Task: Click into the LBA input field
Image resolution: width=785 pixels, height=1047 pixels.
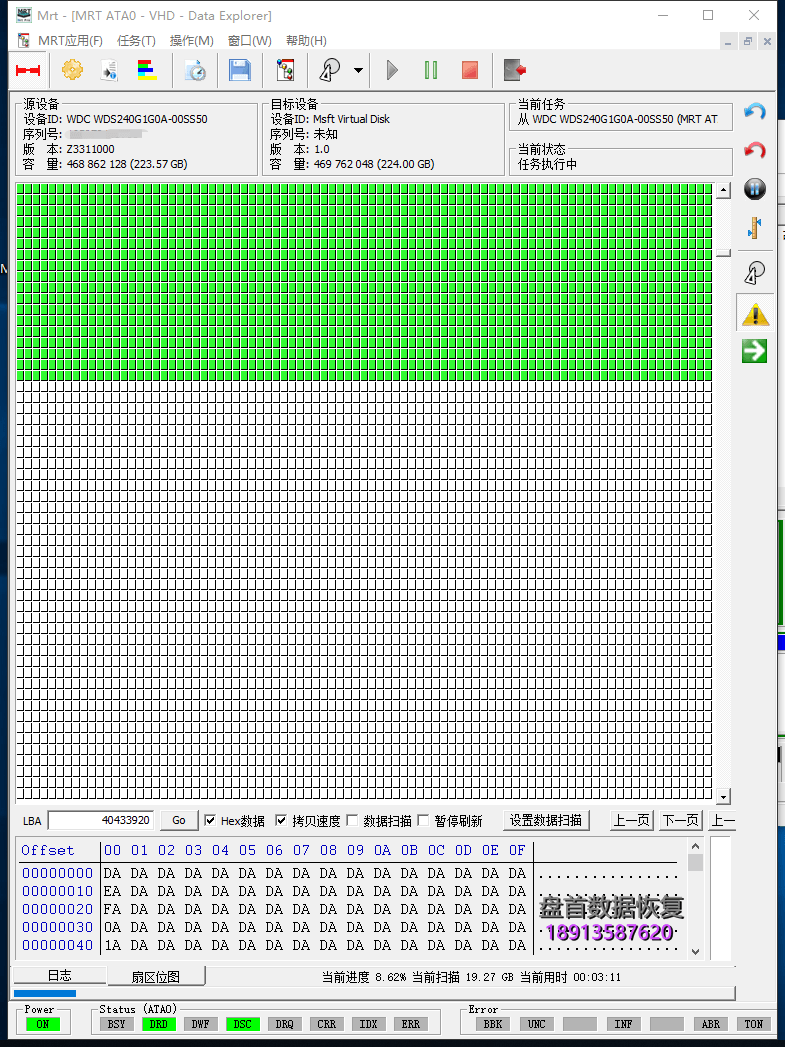Action: (x=101, y=820)
